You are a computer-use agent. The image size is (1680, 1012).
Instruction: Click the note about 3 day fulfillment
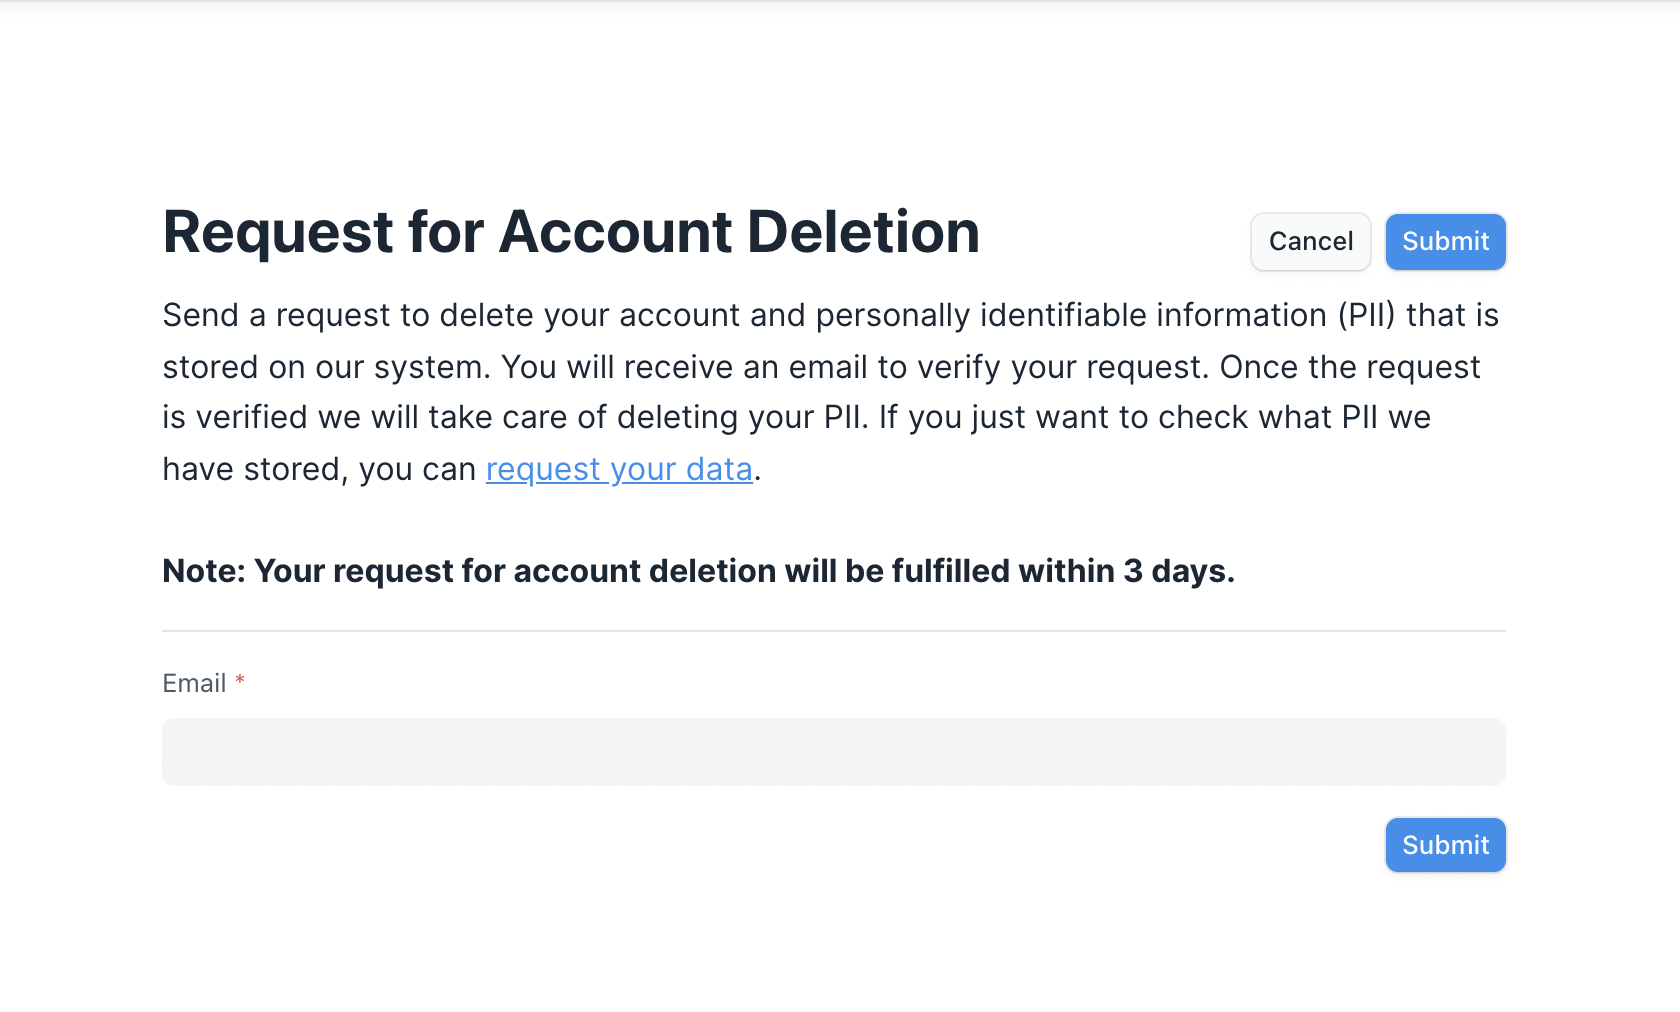point(698,570)
